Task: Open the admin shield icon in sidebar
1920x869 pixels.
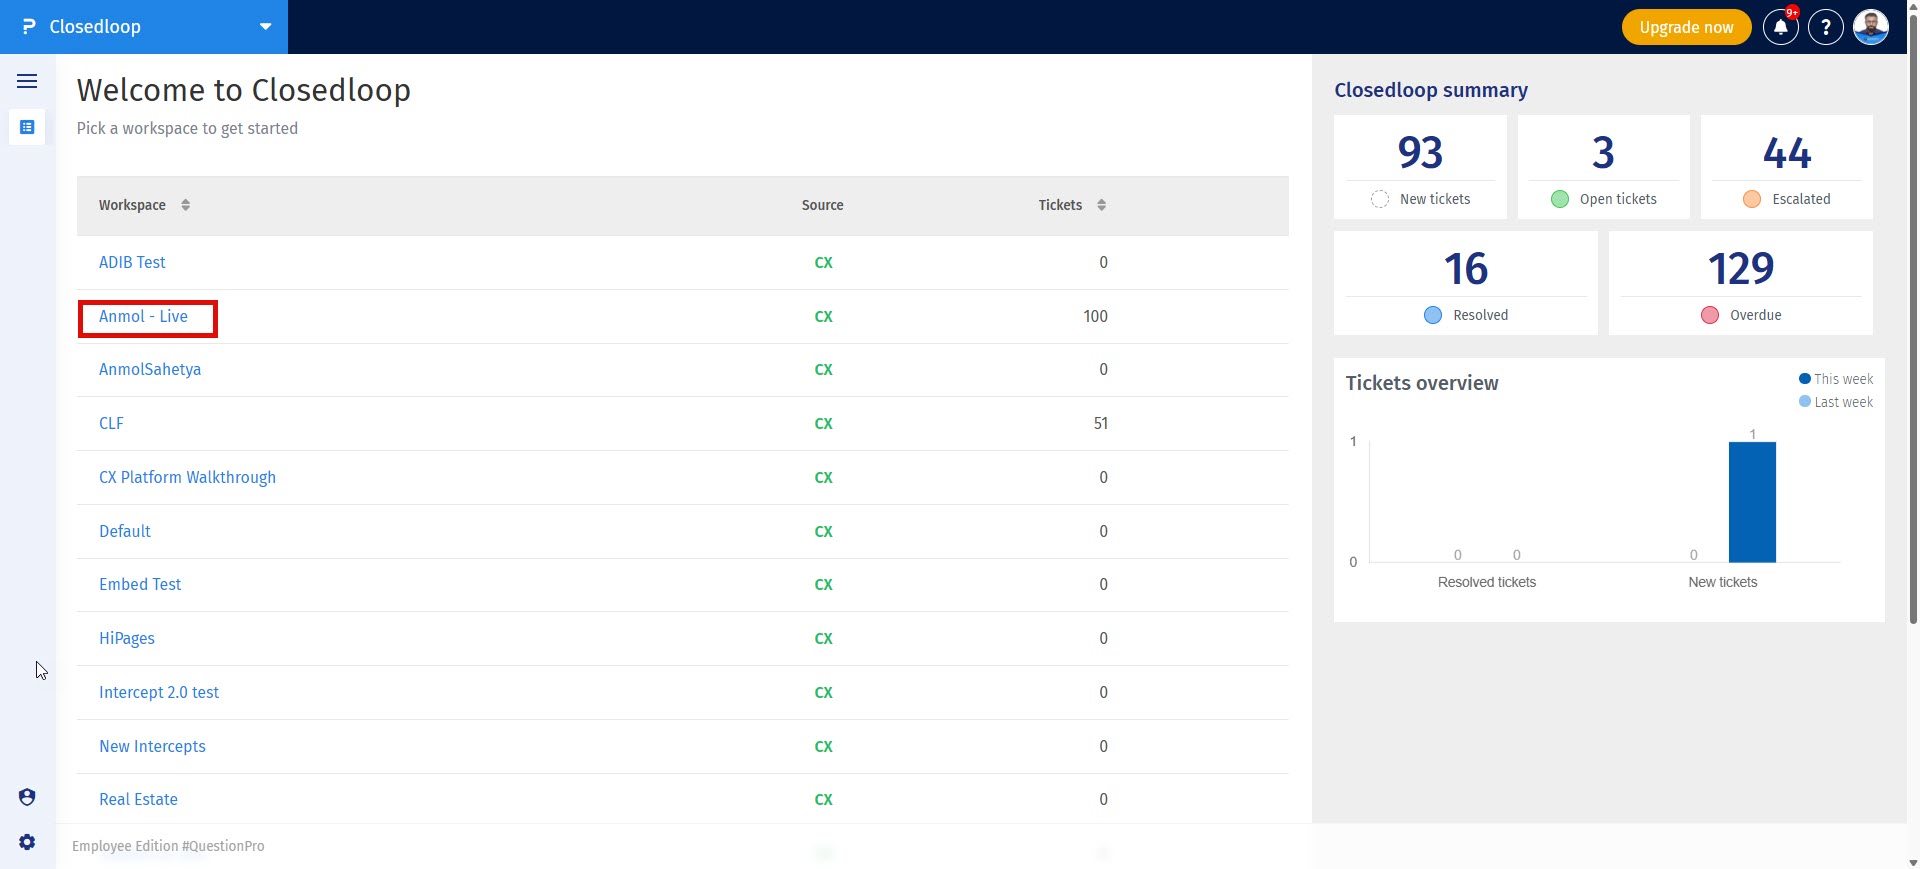Action: [x=27, y=797]
